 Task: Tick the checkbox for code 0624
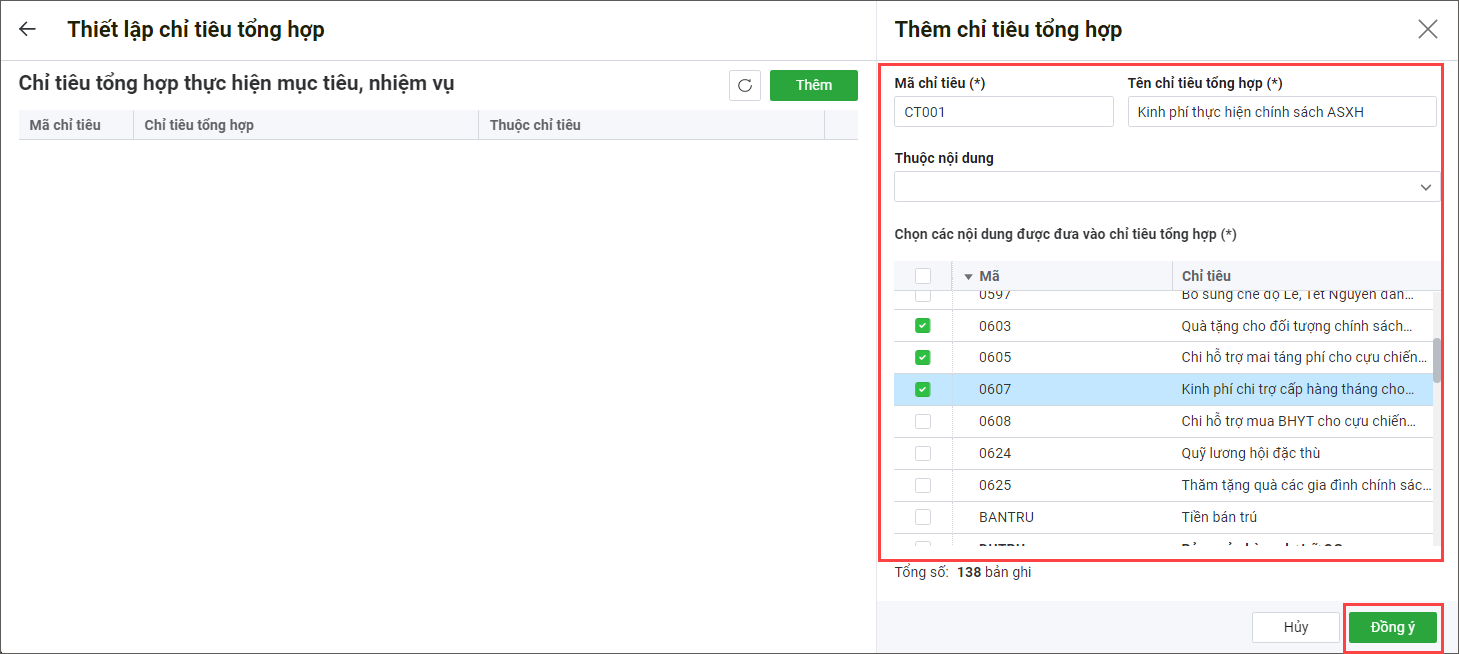pyautogui.click(x=923, y=453)
